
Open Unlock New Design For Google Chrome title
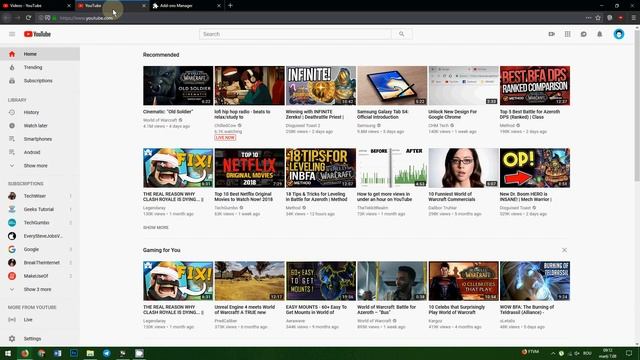[x=452, y=114]
